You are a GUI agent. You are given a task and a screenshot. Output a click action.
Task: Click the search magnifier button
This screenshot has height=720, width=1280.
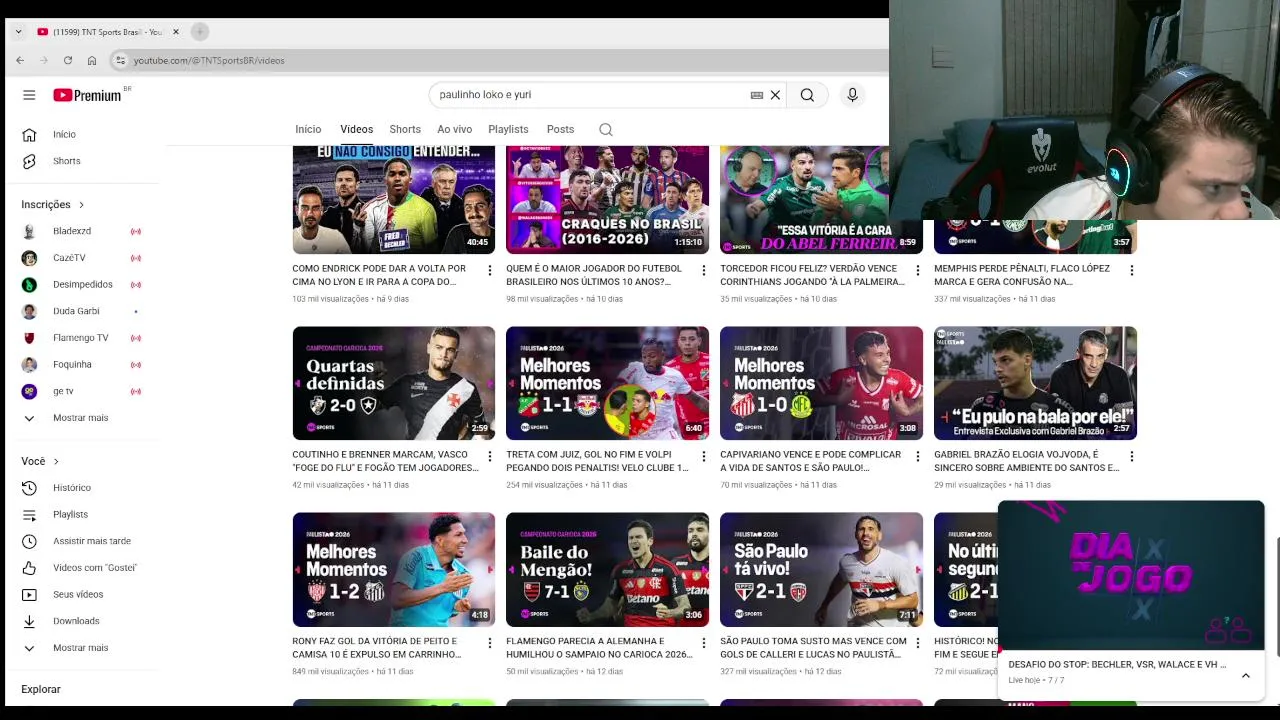(x=807, y=95)
